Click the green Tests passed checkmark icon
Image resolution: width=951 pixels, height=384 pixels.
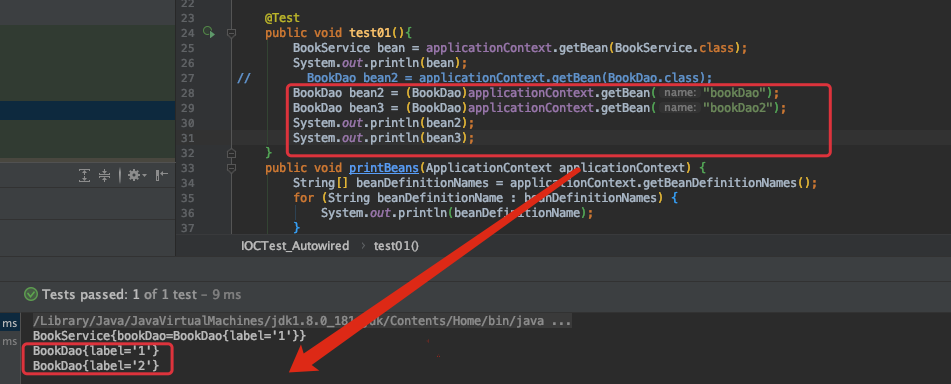pyautogui.click(x=30, y=295)
